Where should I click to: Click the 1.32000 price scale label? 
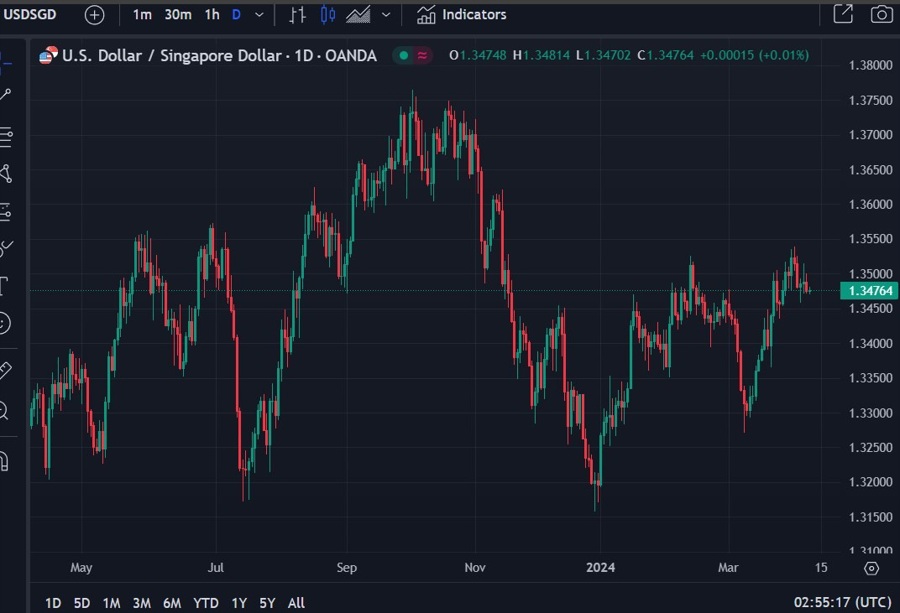pyautogui.click(x=870, y=482)
